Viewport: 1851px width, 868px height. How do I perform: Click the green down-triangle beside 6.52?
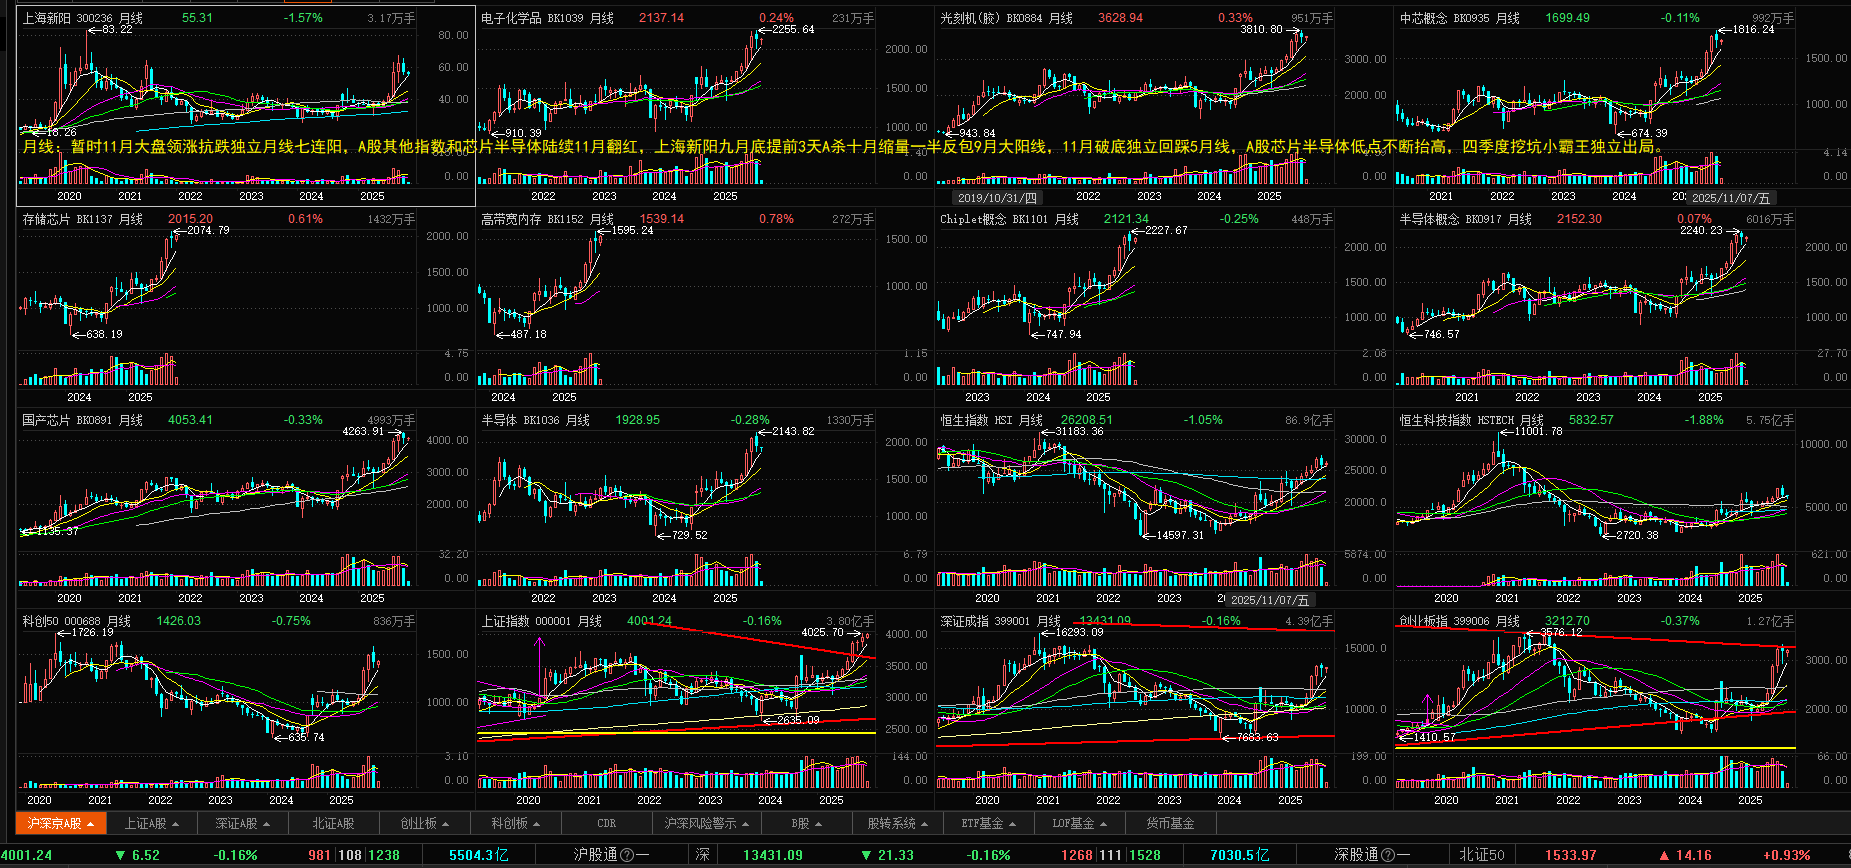coord(120,855)
